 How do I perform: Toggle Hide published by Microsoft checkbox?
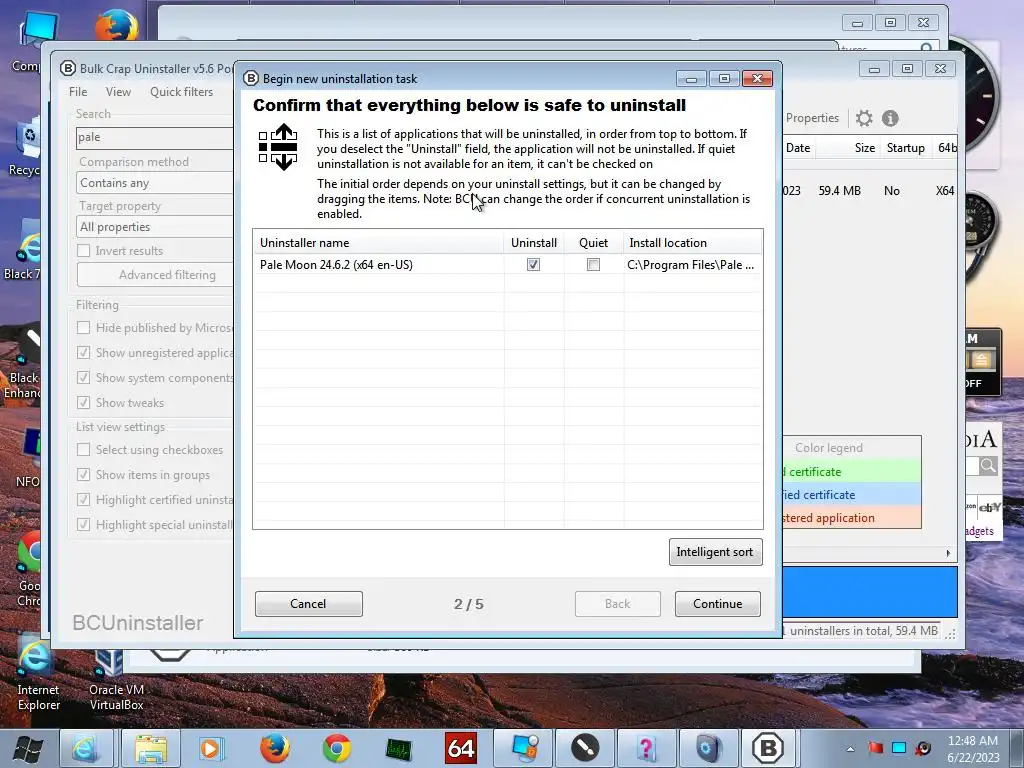pos(83,328)
